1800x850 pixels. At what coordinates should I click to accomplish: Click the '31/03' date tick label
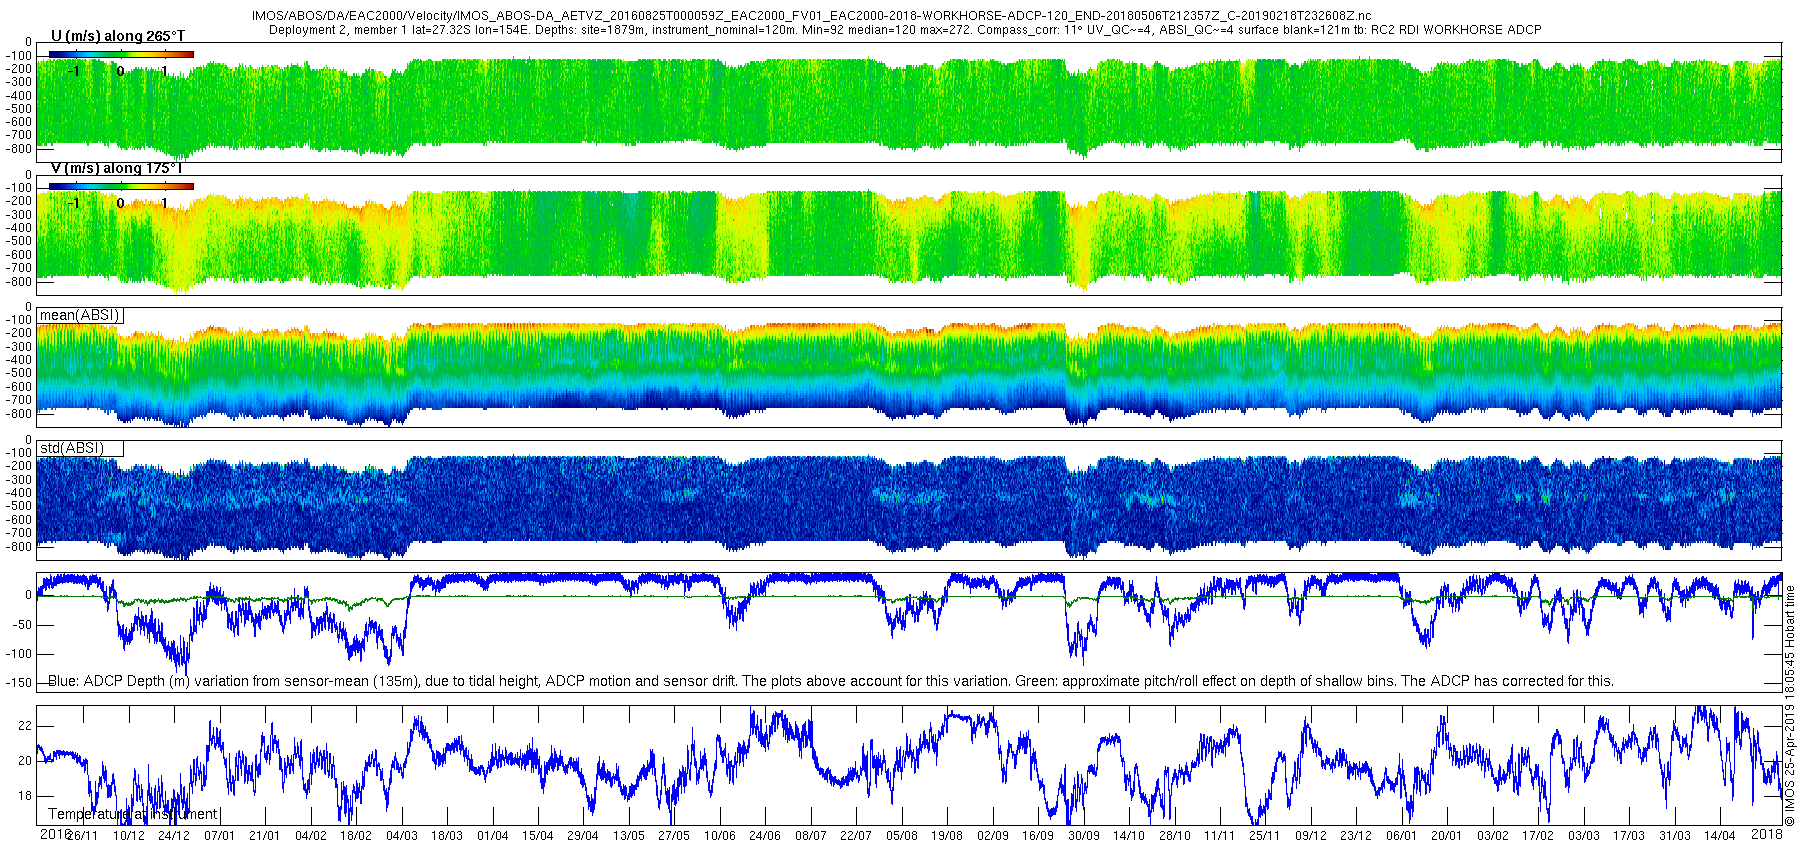pos(1675,836)
